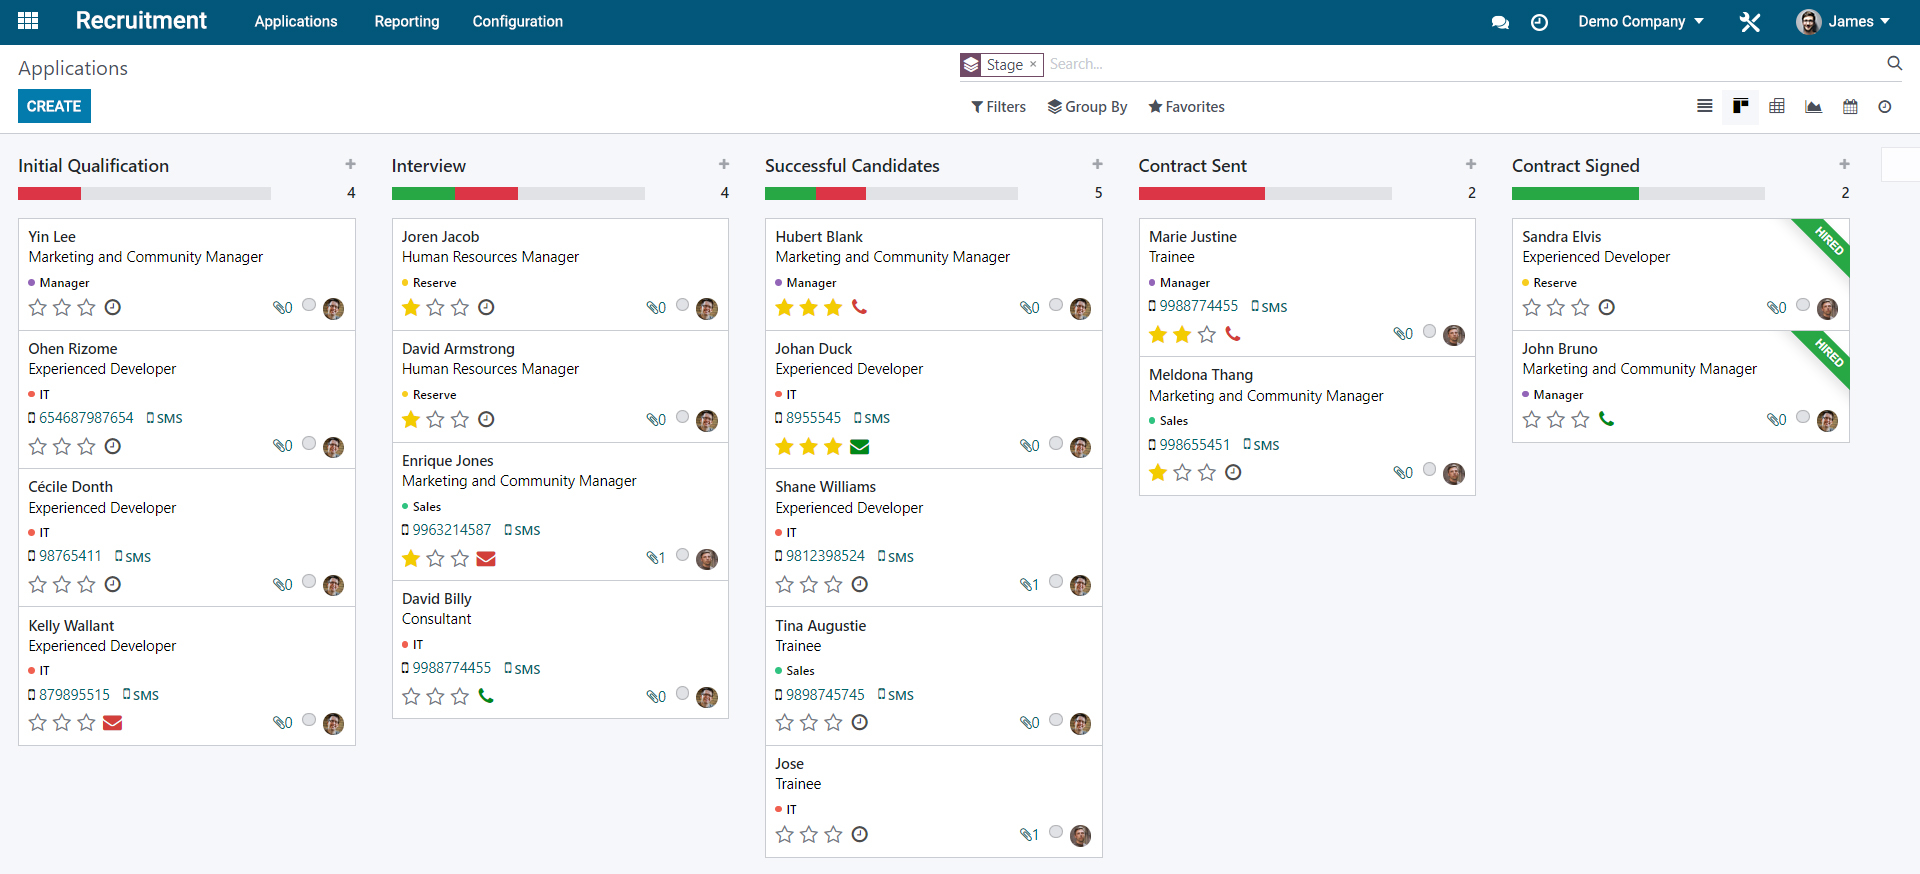Switch to list view
The height and width of the screenshot is (874, 1920).
tap(1705, 106)
